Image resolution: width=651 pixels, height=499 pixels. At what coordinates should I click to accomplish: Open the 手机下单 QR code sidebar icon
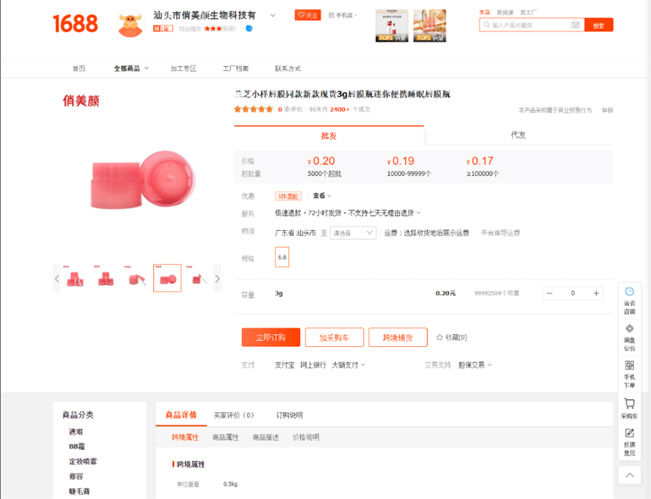pos(629,370)
